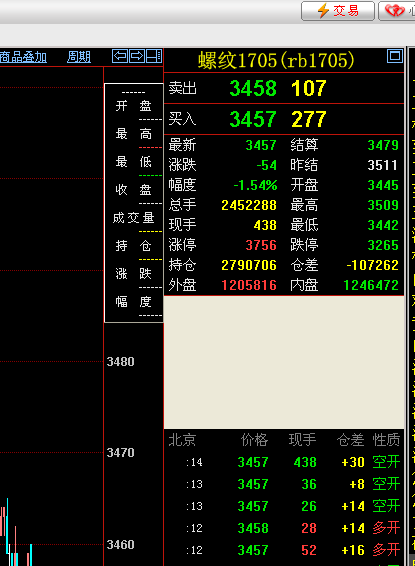This screenshot has width=415, height=566.
Task: Select the 结算 settlement value 3479
Action: 383,145
